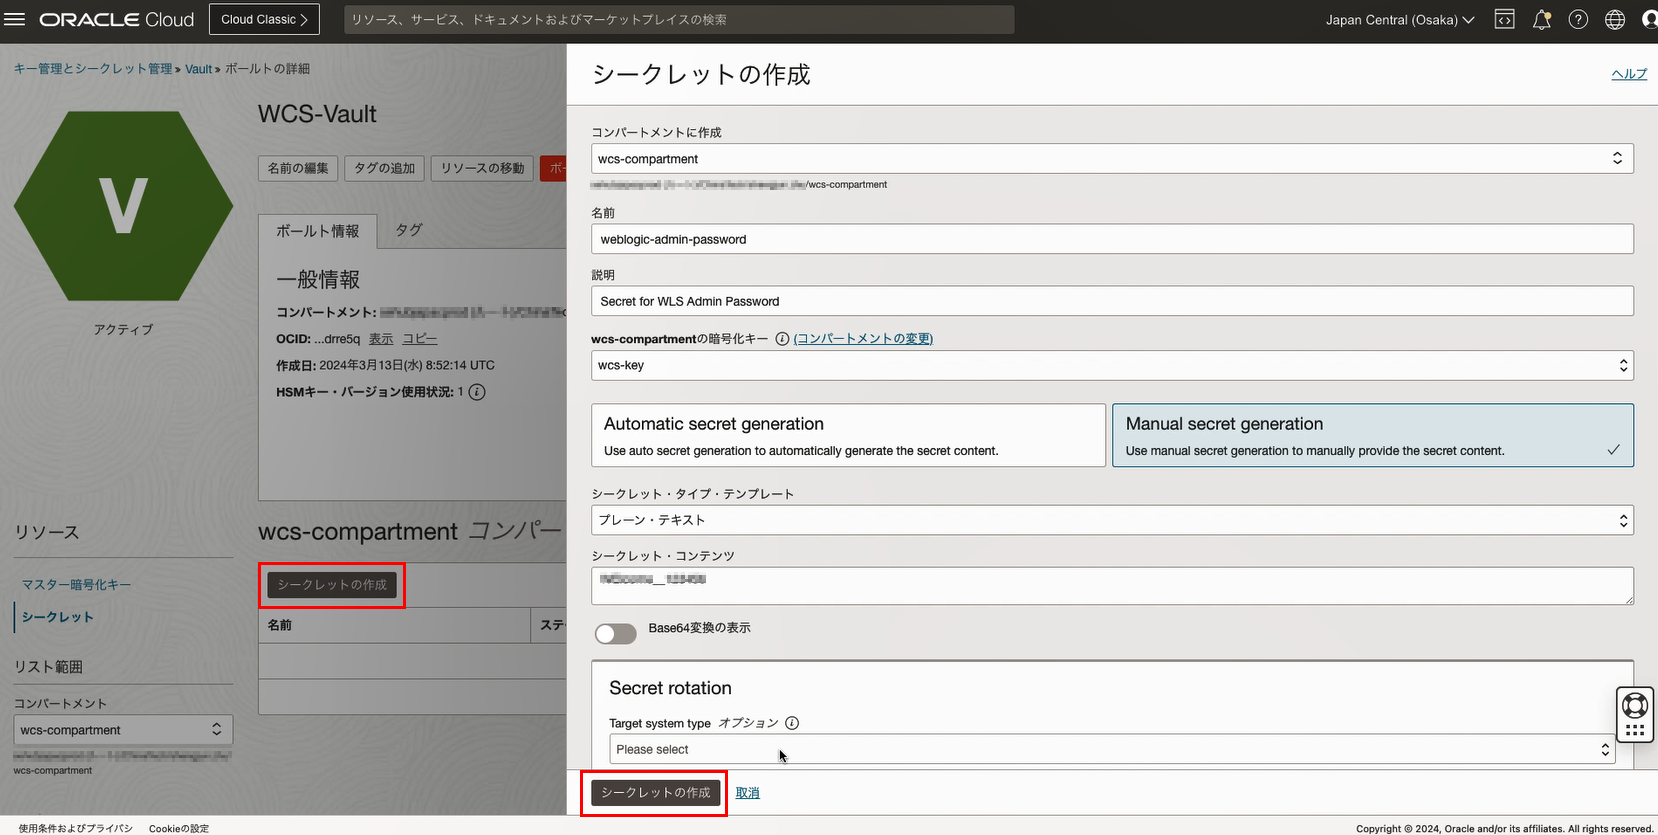Click 名前の編集 button
This screenshot has height=835, width=1658.
click(x=298, y=168)
